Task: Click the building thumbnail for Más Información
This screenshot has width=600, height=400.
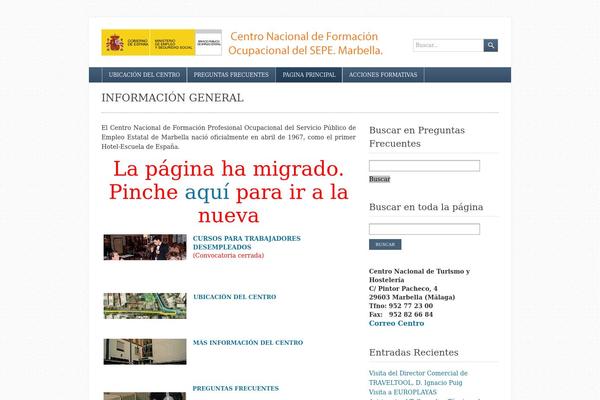Action: coord(145,351)
